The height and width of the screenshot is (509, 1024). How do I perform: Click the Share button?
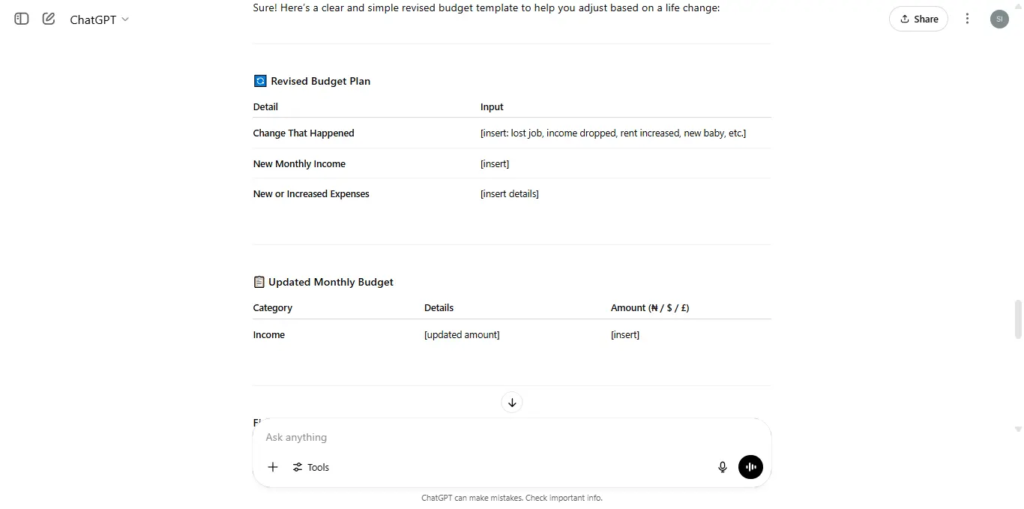tap(918, 19)
